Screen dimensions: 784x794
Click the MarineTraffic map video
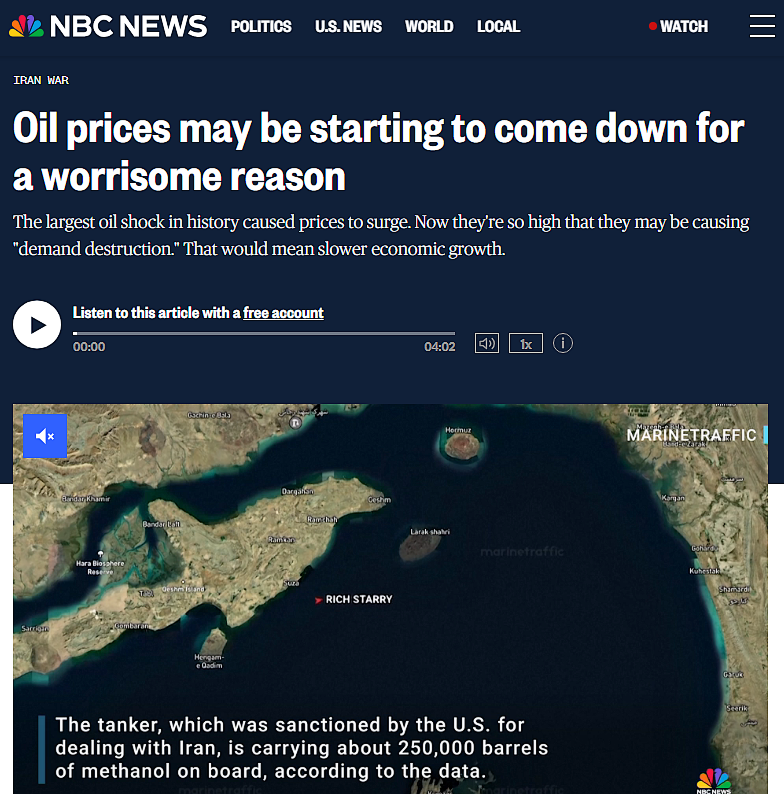(x=390, y=599)
